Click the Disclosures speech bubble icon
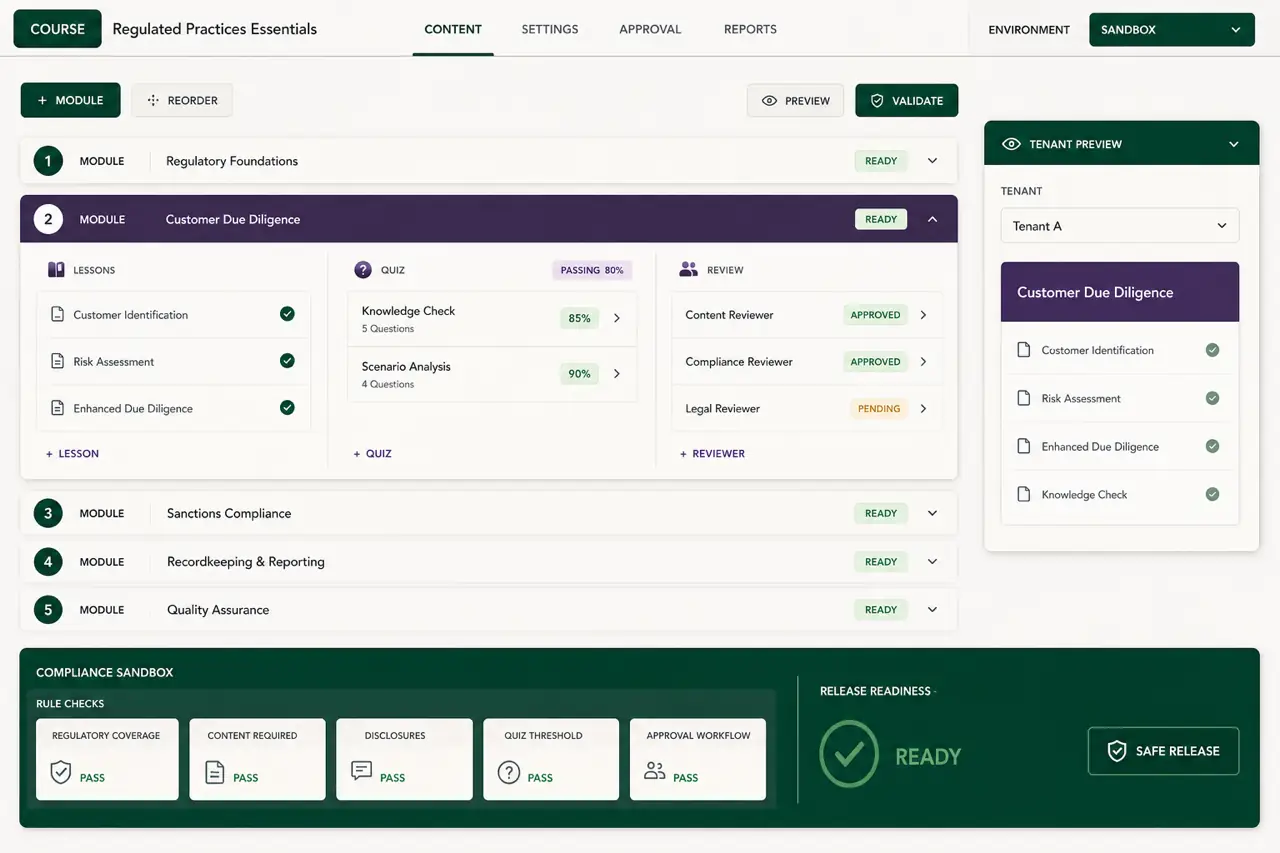The width and height of the screenshot is (1280, 853). click(x=361, y=771)
